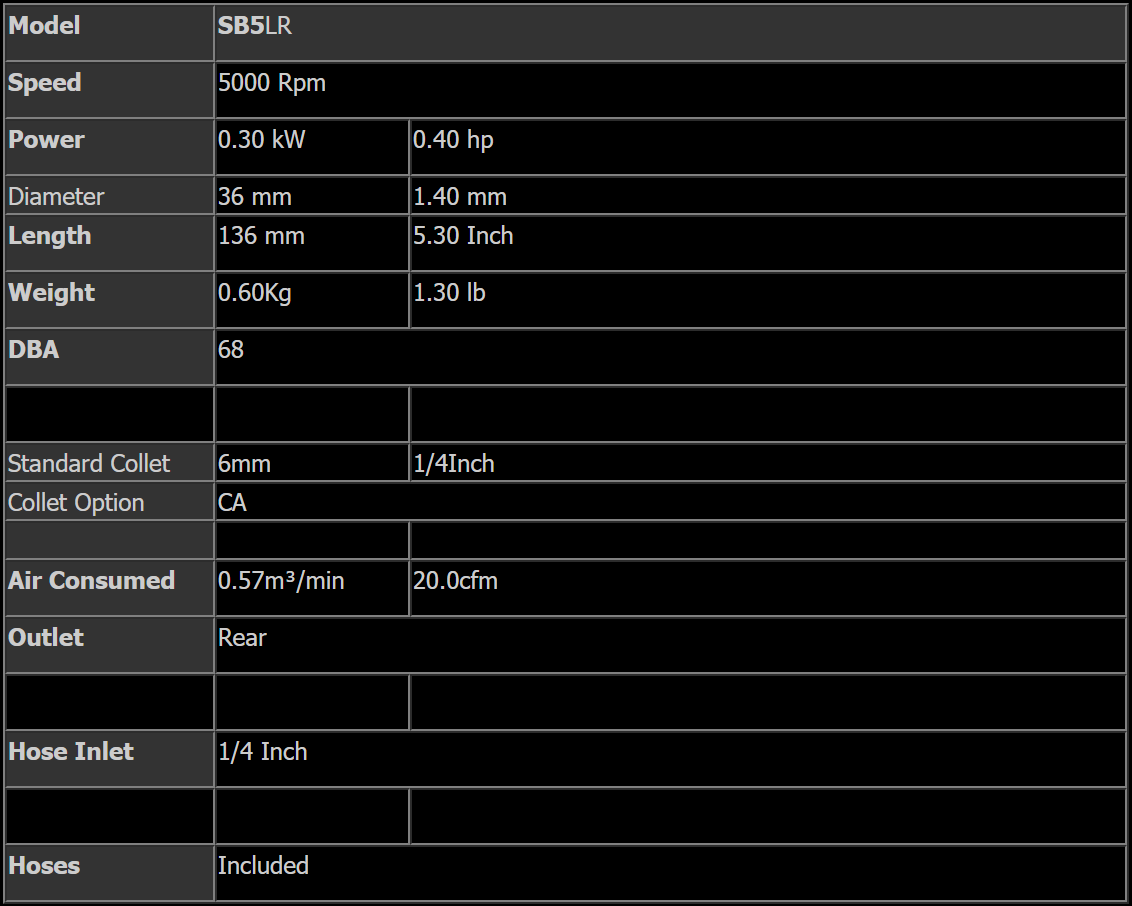Click the SB5LR model name
Viewport: 1132px width, 906px height.
(254, 26)
